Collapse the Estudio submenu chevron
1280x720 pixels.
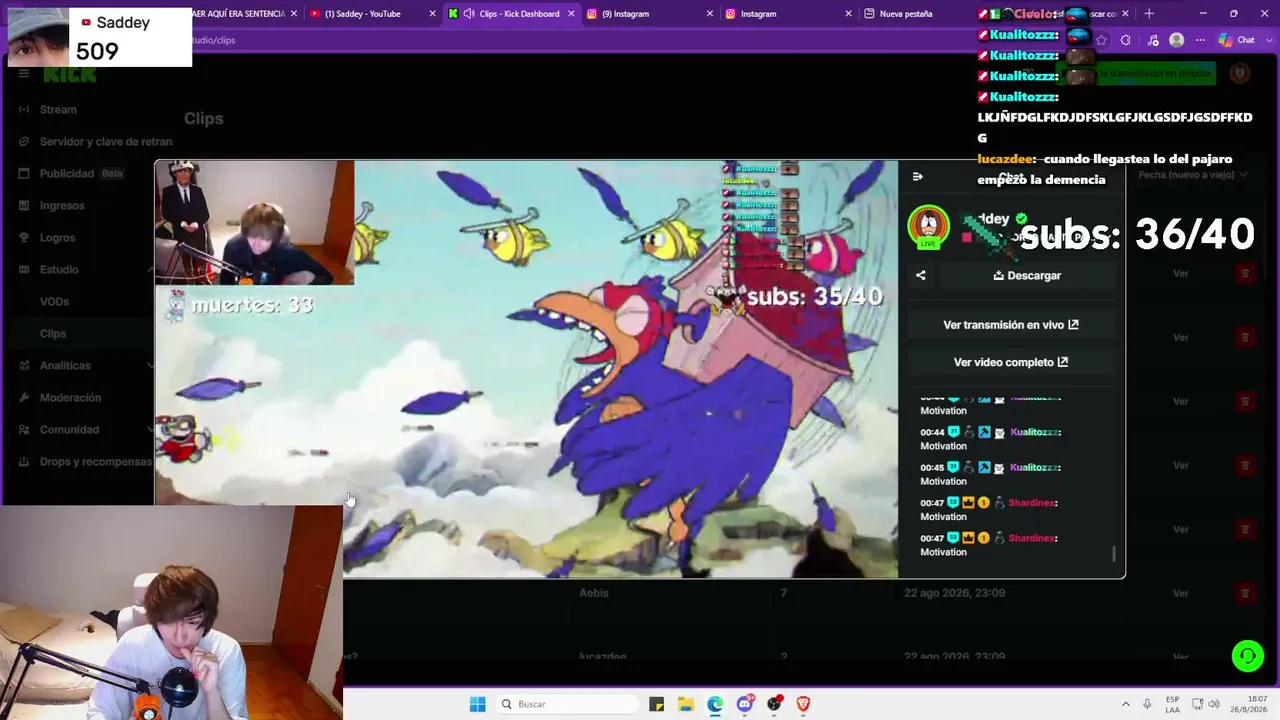[150, 269]
